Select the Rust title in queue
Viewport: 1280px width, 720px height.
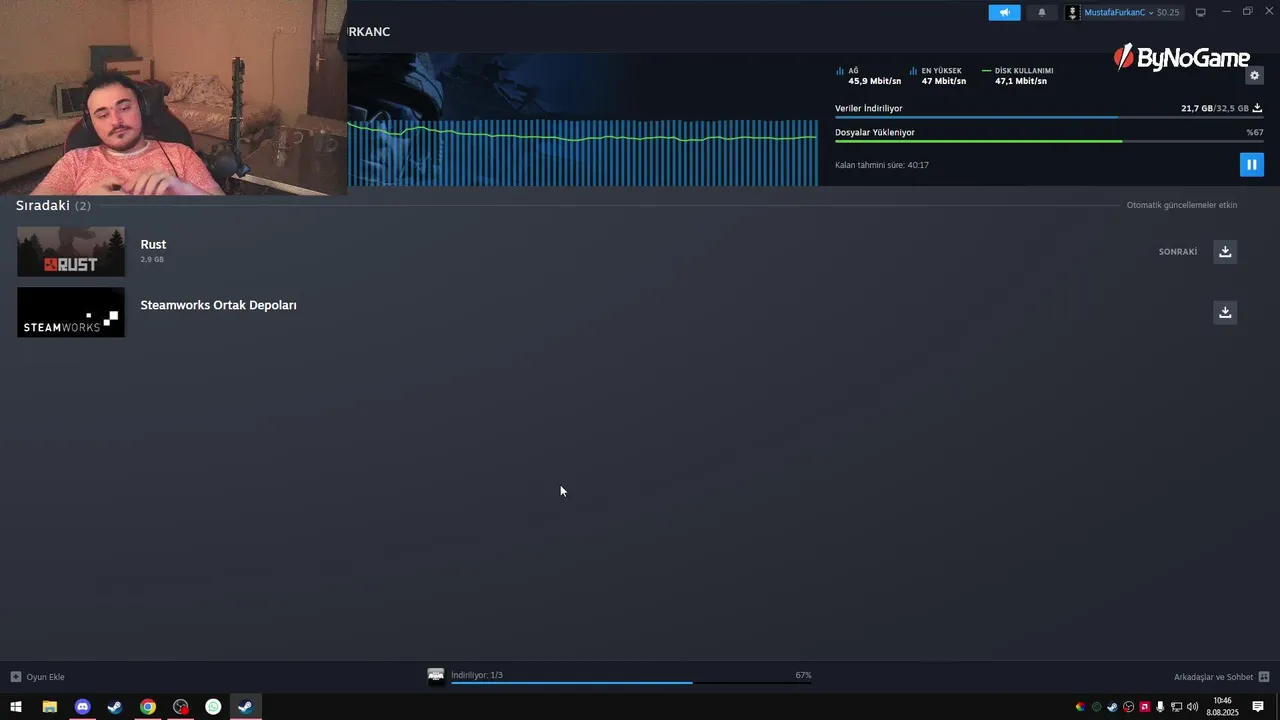click(153, 244)
